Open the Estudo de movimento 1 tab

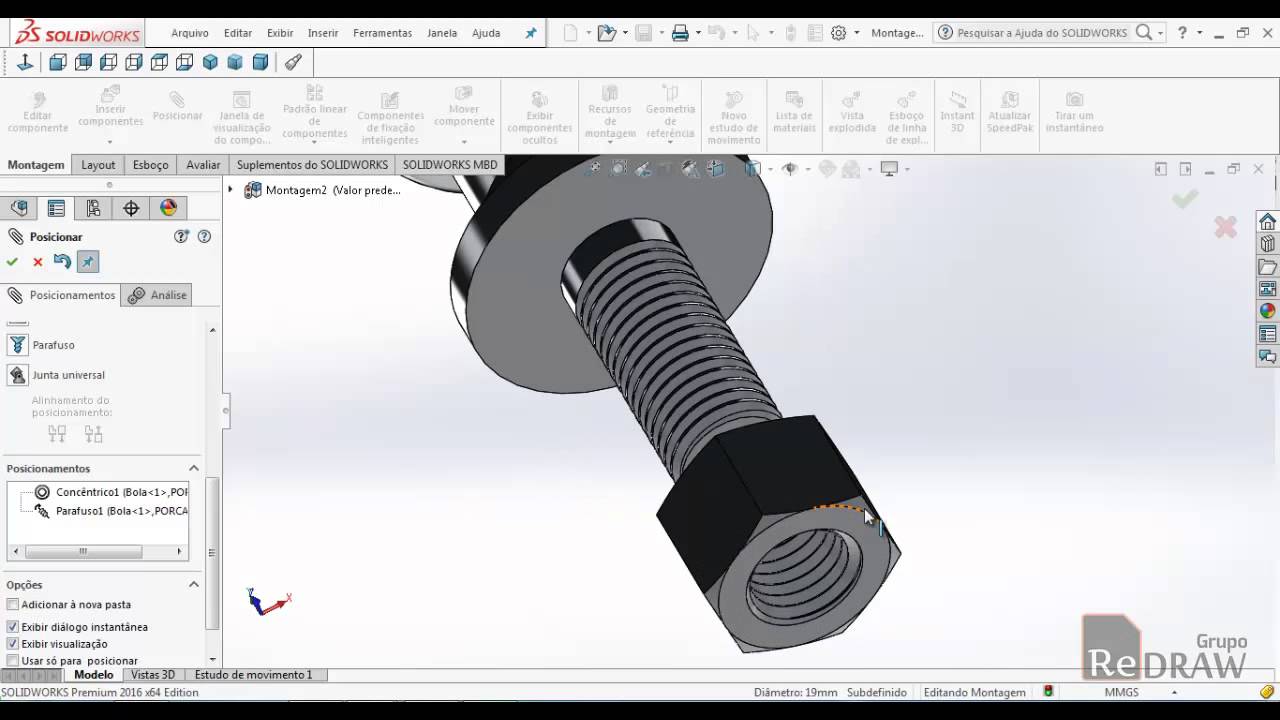253,675
